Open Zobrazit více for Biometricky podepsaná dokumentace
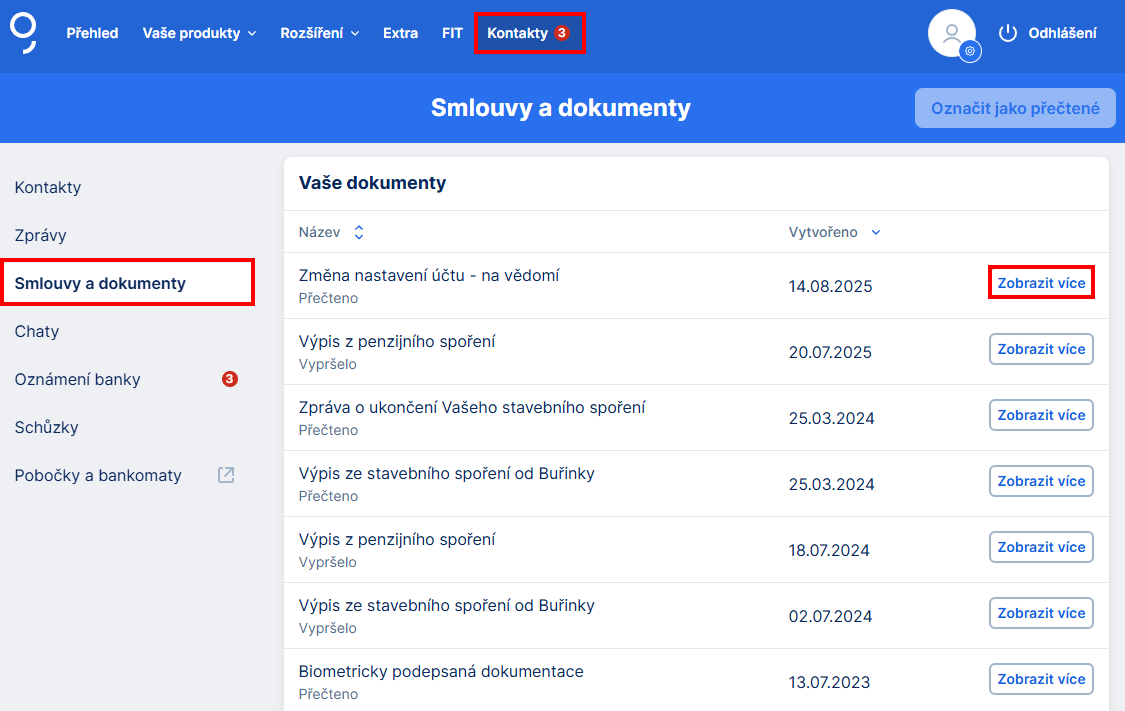Image resolution: width=1125 pixels, height=711 pixels. coord(1040,678)
